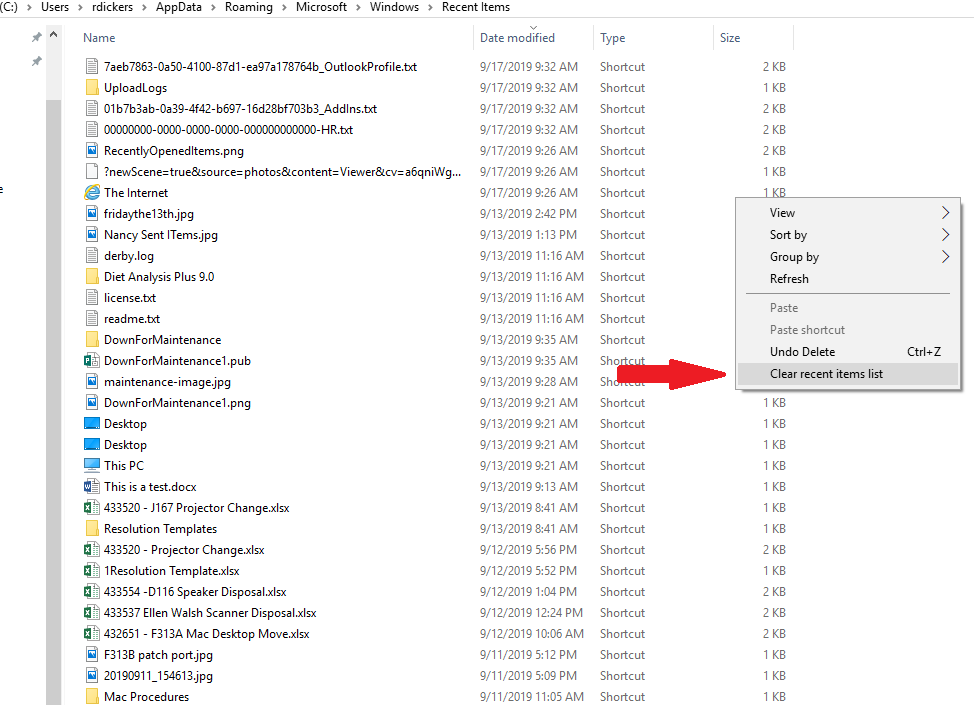Expand the Group by submenu arrow
The width and height of the screenshot is (974, 705).
945,257
